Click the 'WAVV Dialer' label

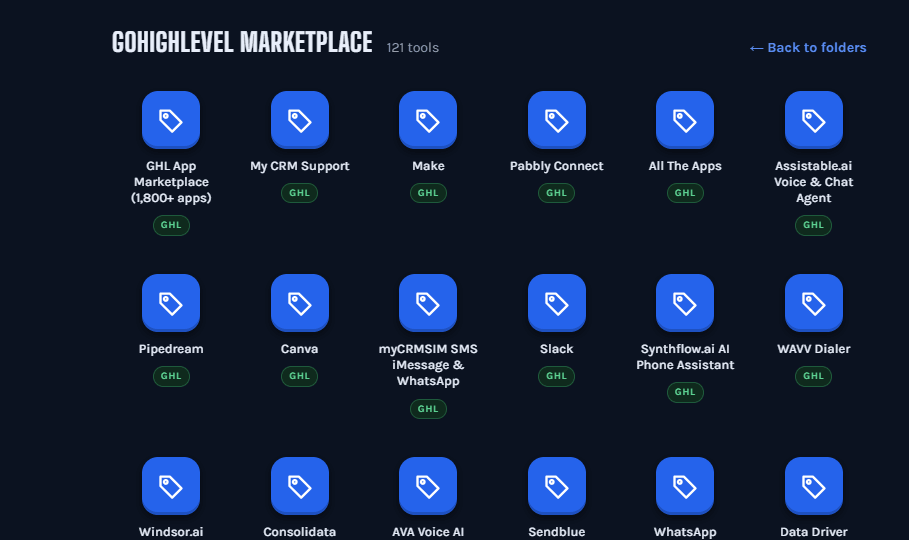click(813, 349)
